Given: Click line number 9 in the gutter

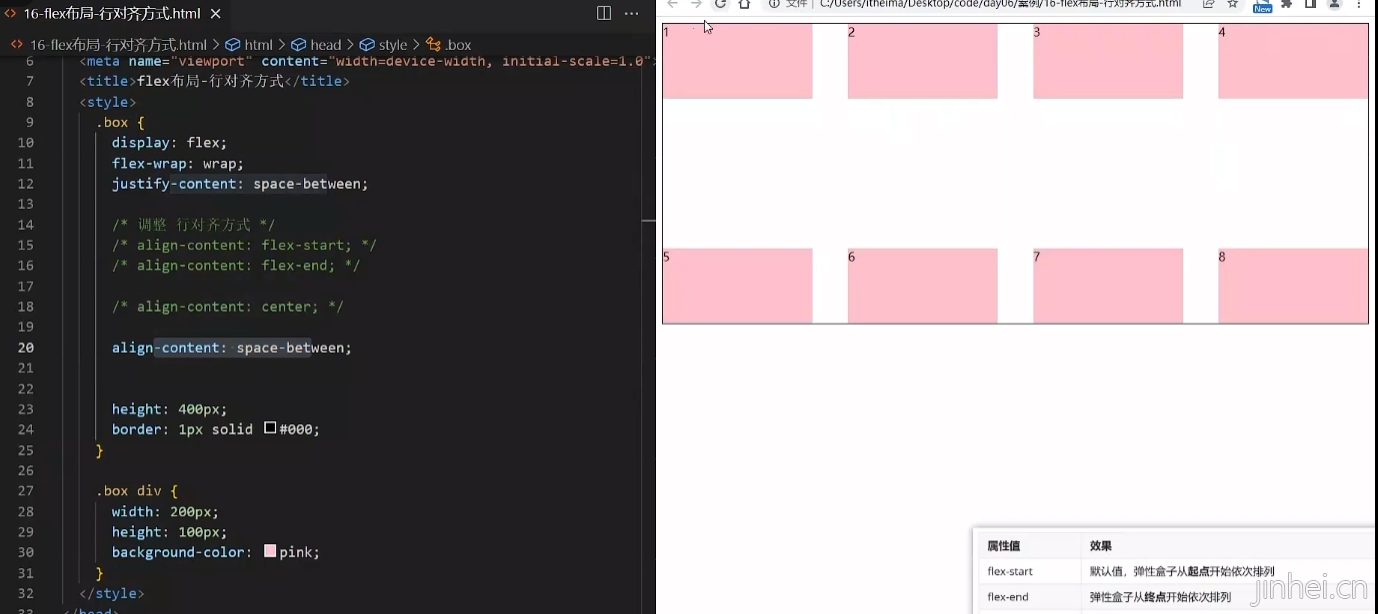Looking at the screenshot, I should [30, 123].
